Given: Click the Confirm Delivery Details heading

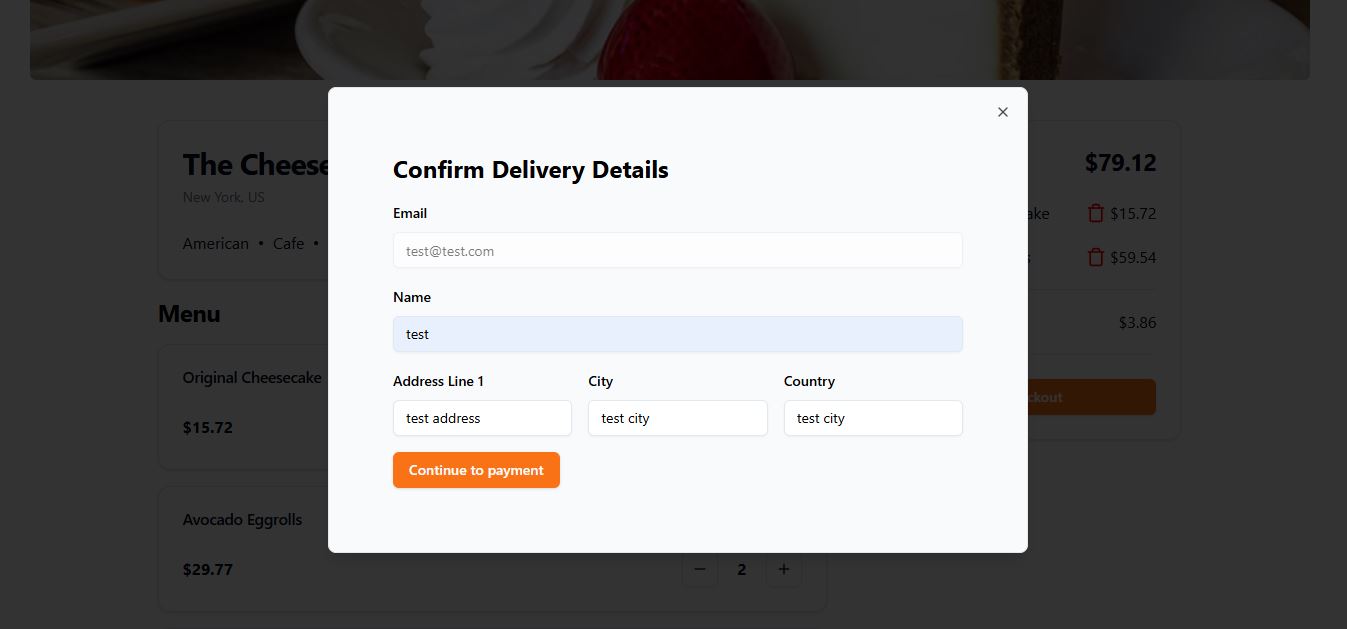Looking at the screenshot, I should (x=531, y=170).
